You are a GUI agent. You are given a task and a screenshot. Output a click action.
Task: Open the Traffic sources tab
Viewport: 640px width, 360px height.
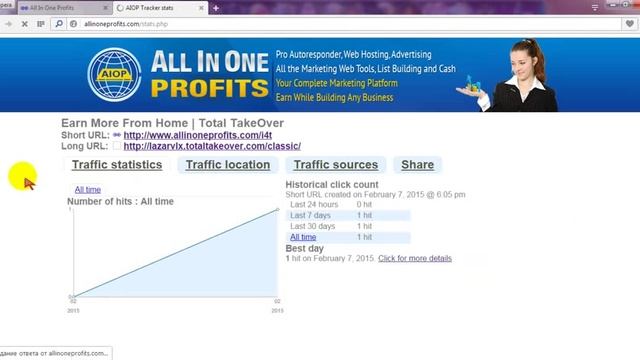[x=336, y=164]
